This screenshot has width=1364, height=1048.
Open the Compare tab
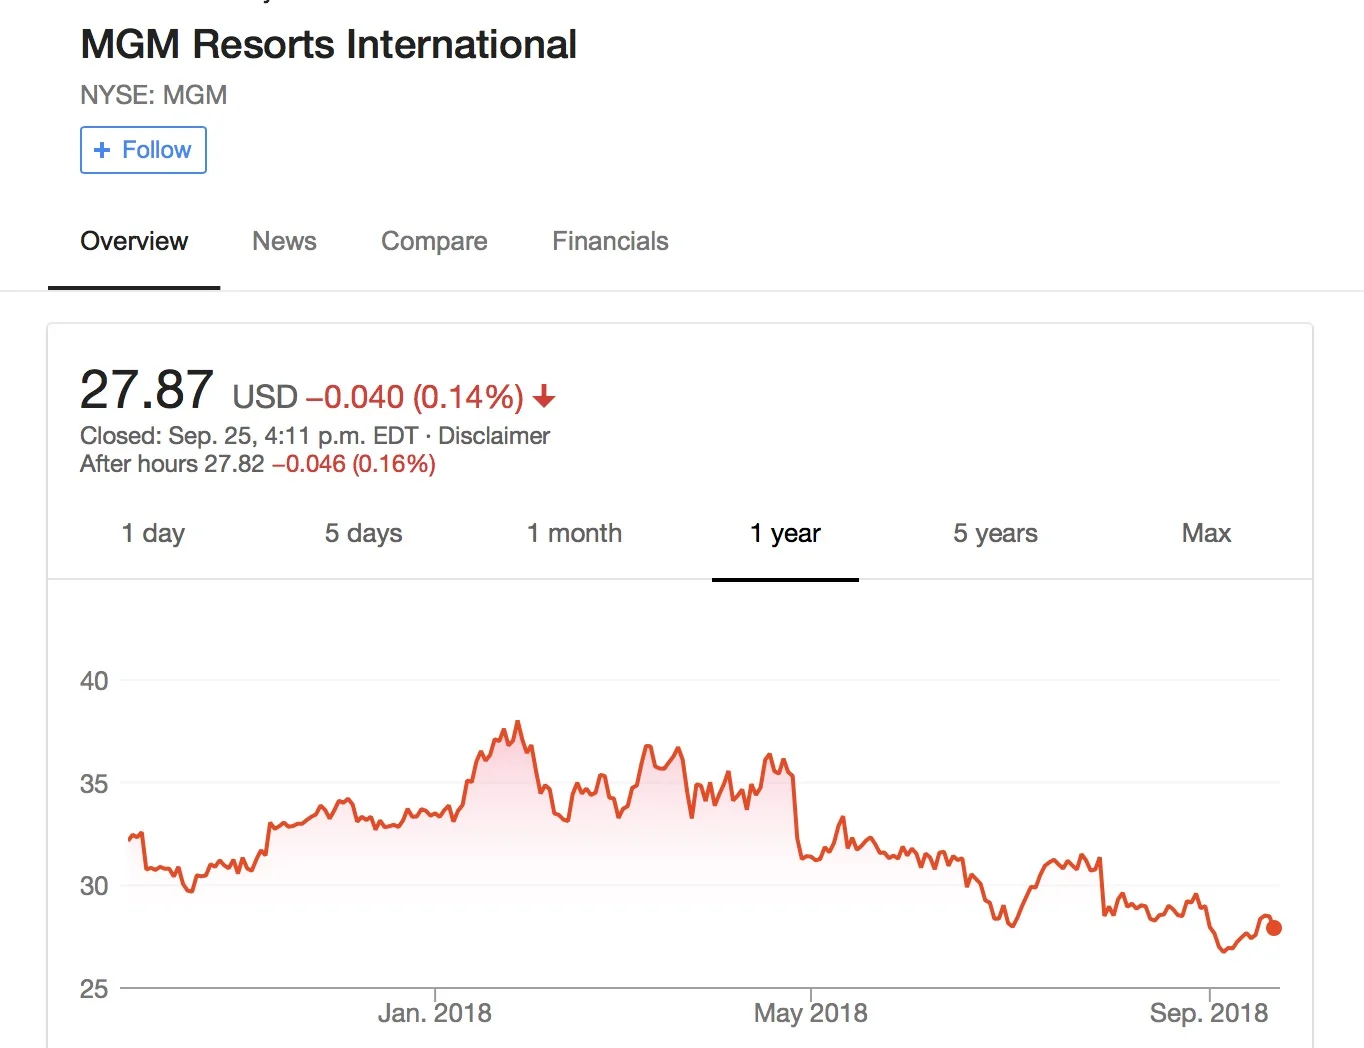tap(434, 241)
